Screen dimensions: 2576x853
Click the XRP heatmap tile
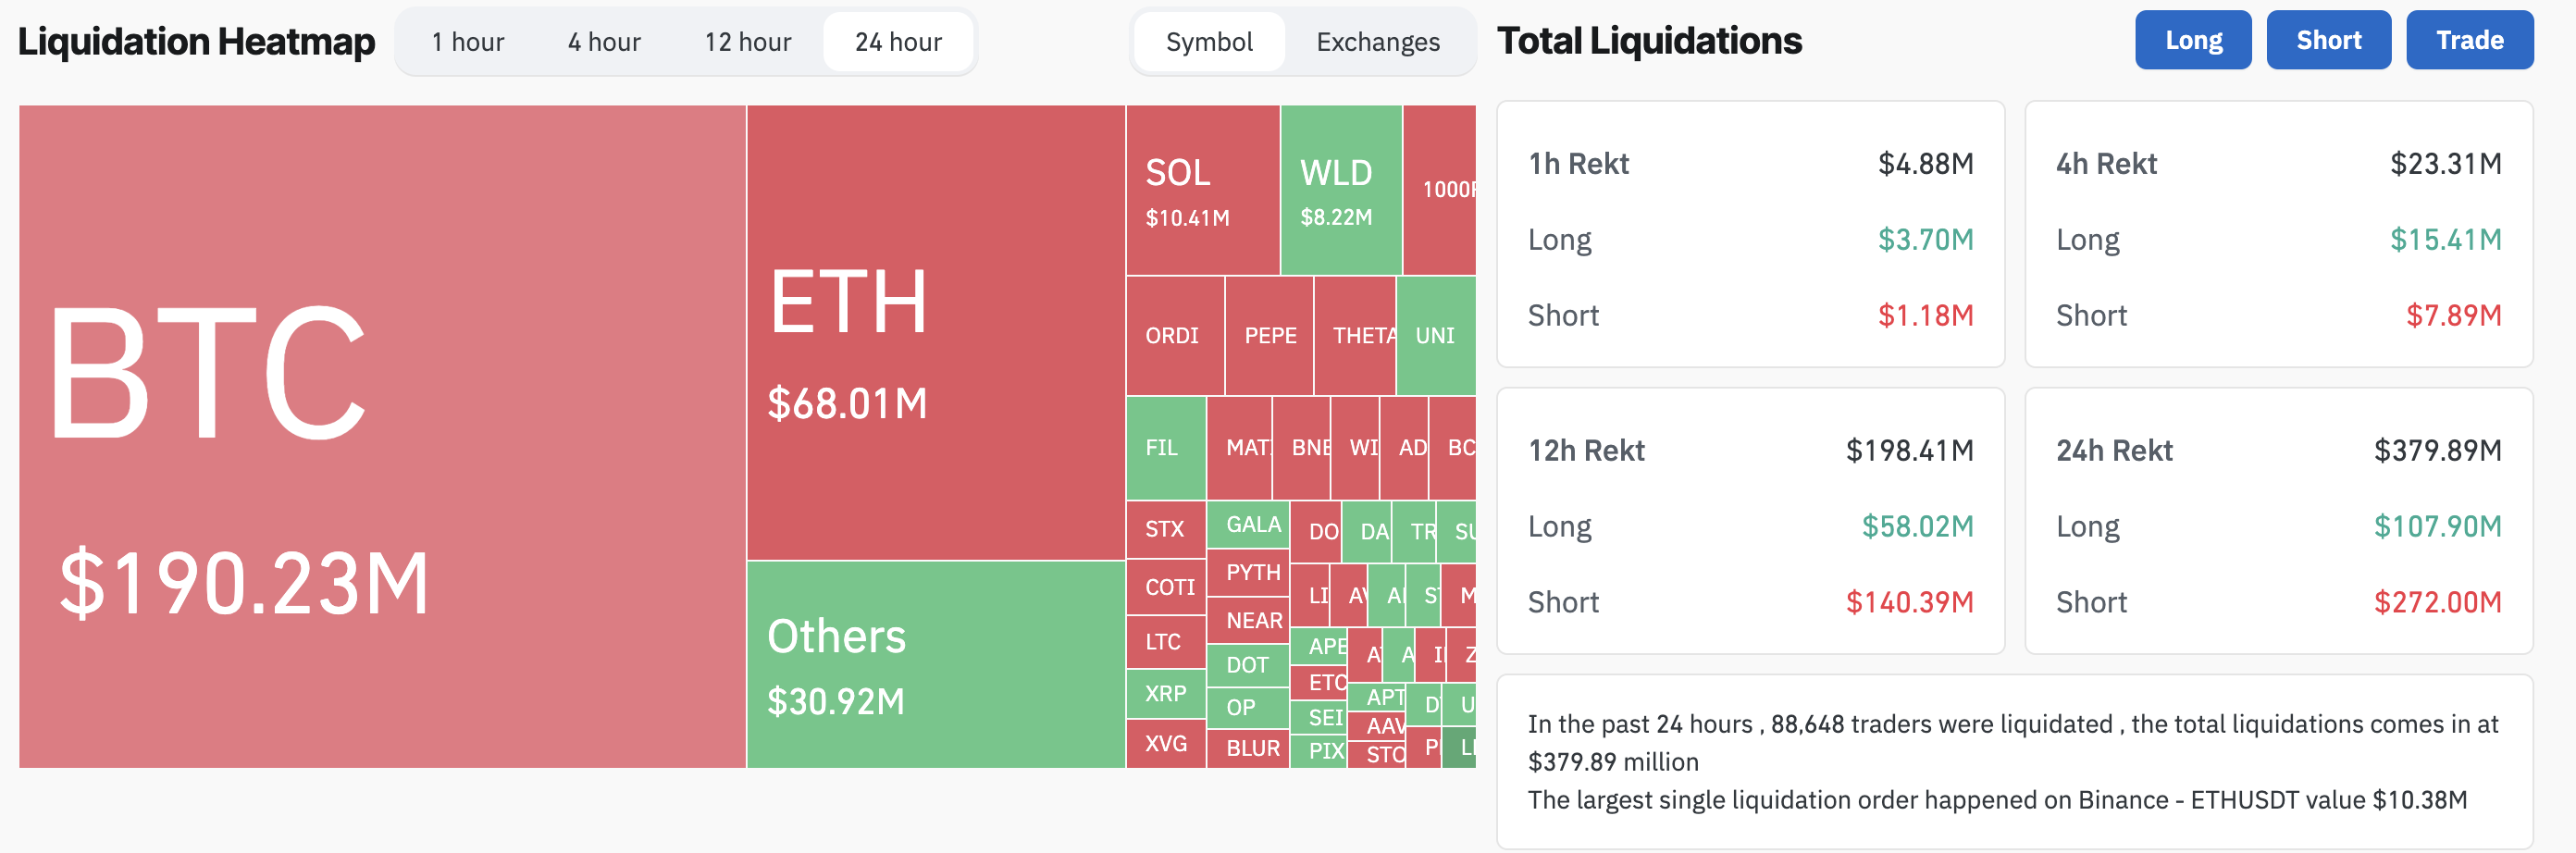(x=1165, y=694)
